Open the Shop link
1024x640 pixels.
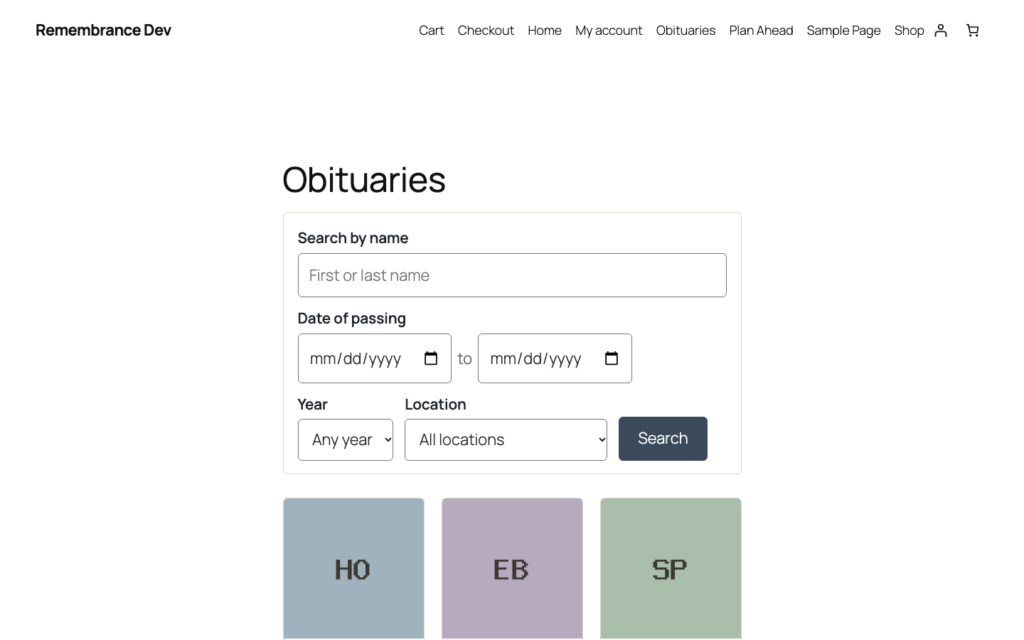(908, 31)
